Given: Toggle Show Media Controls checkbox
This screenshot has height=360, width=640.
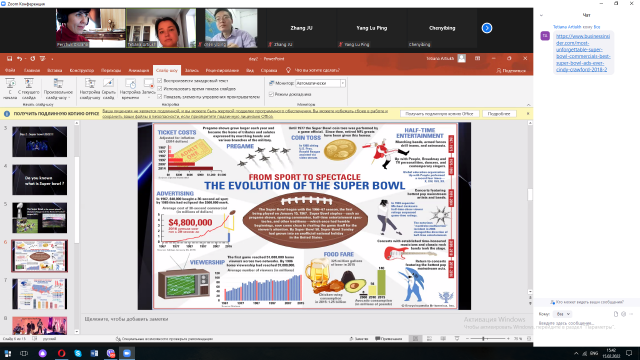Looking at the screenshot, I should [160, 97].
